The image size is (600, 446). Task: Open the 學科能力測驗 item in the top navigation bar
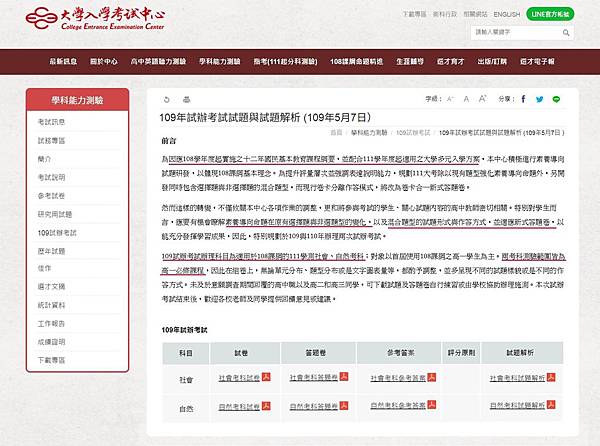(220, 62)
